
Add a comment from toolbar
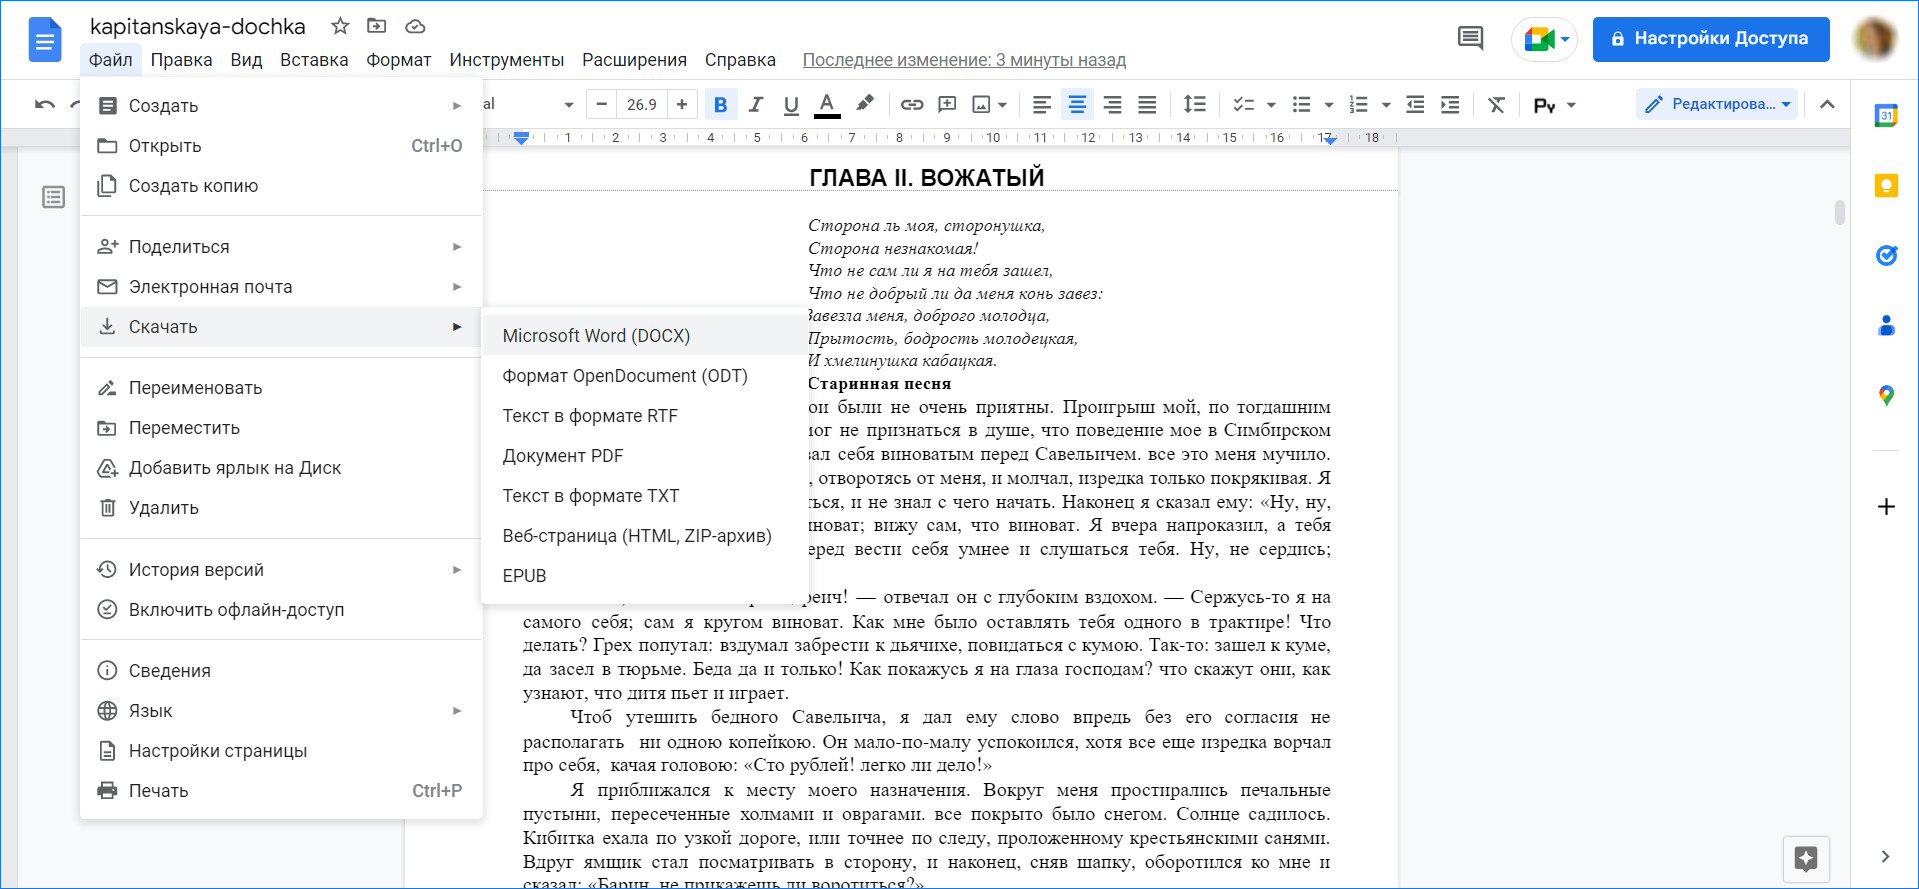(x=947, y=104)
